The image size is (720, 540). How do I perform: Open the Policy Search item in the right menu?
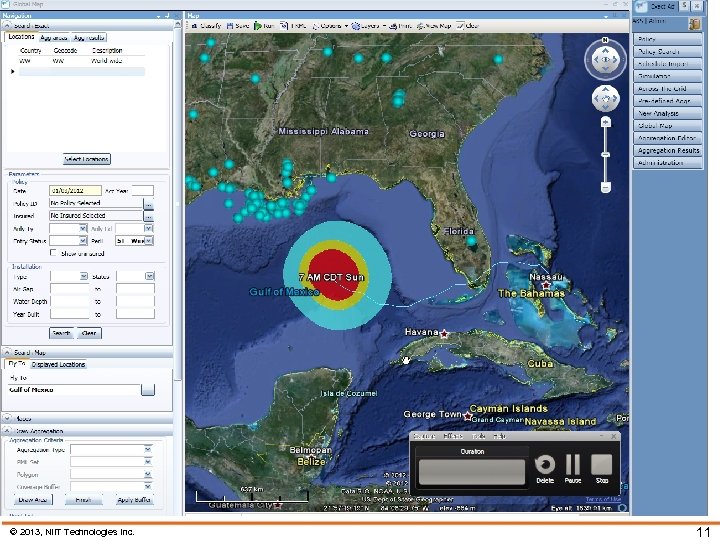668,51
